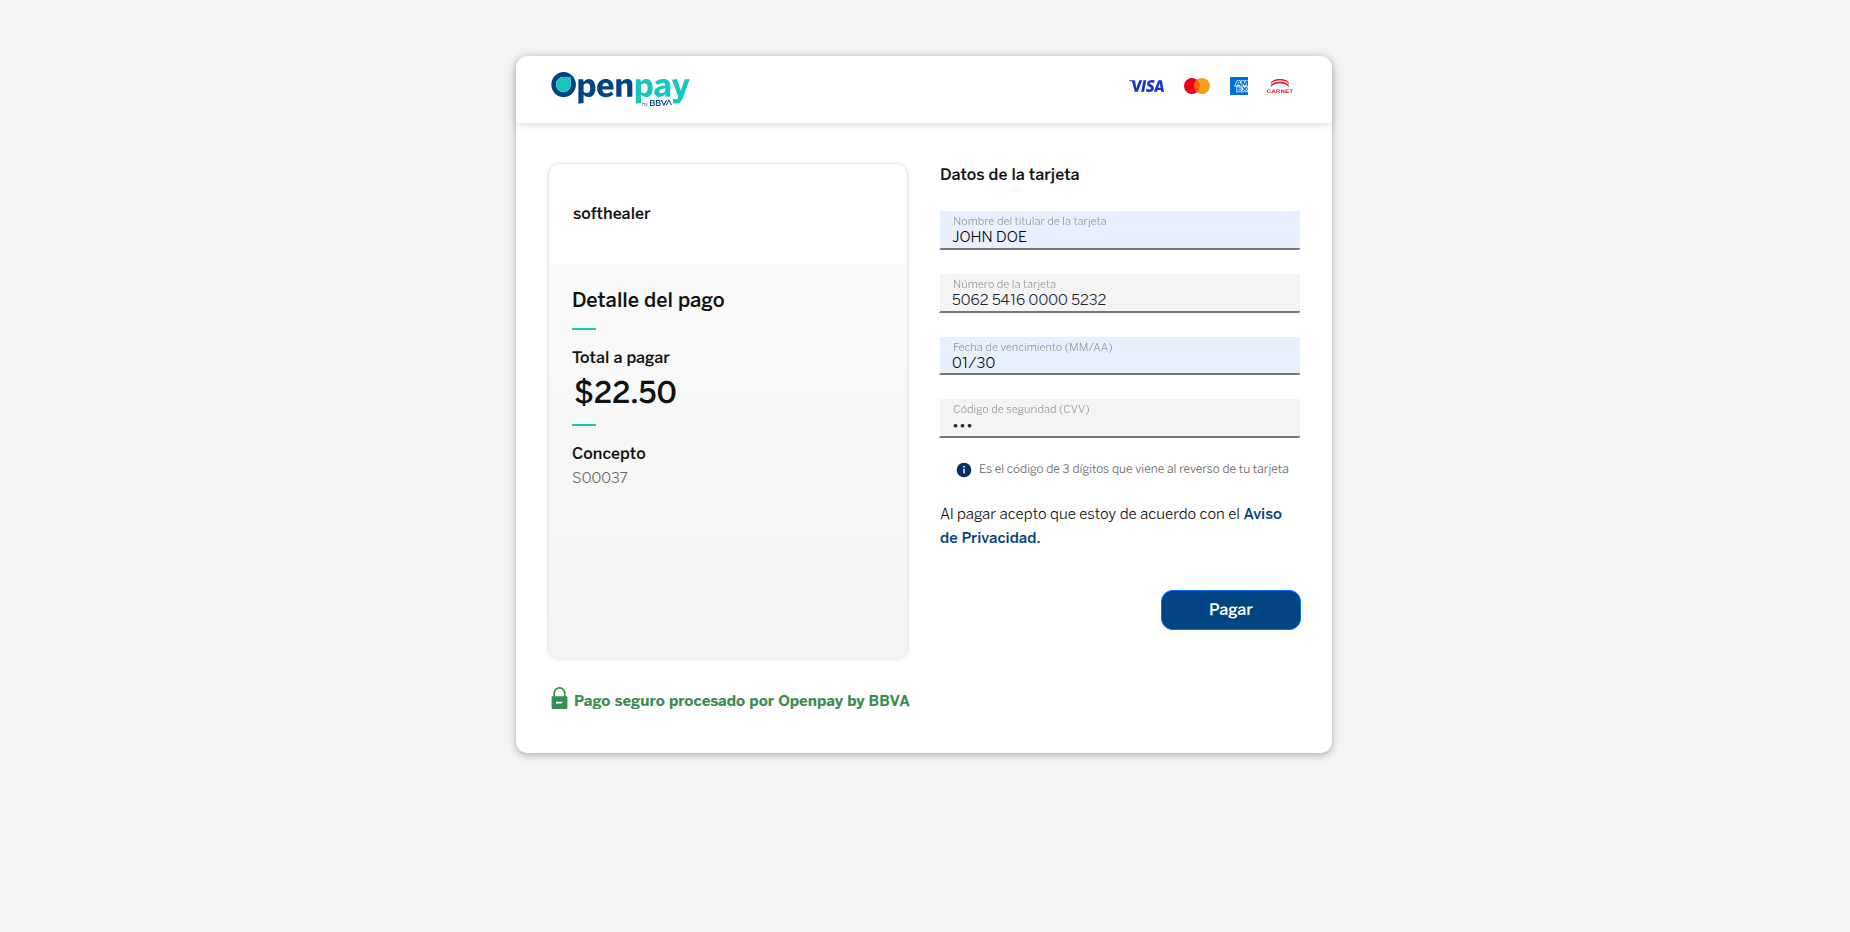Click the CVV info icon
Screen dimensions: 1850x932
pos(964,470)
